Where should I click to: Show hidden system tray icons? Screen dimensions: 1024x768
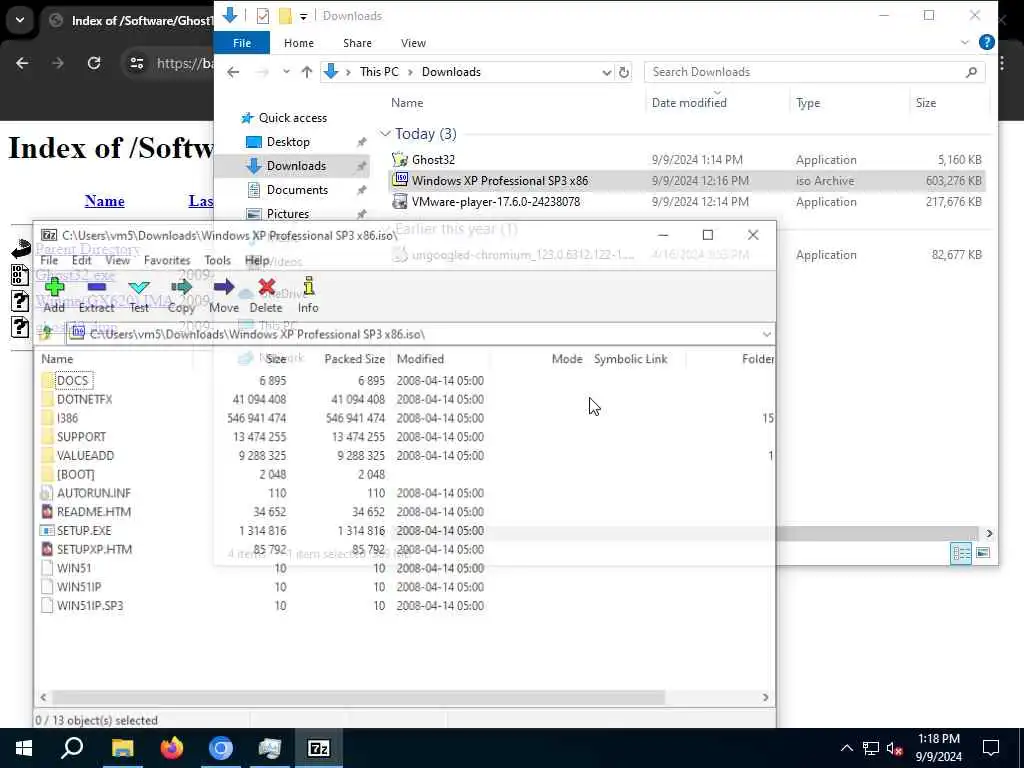click(x=846, y=748)
